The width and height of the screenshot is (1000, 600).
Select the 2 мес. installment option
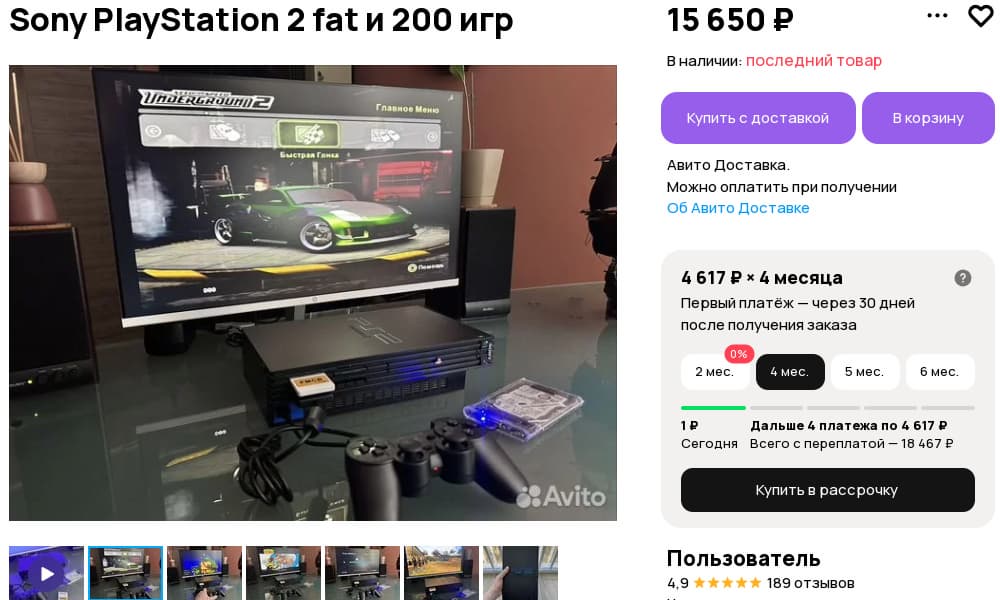pos(714,372)
